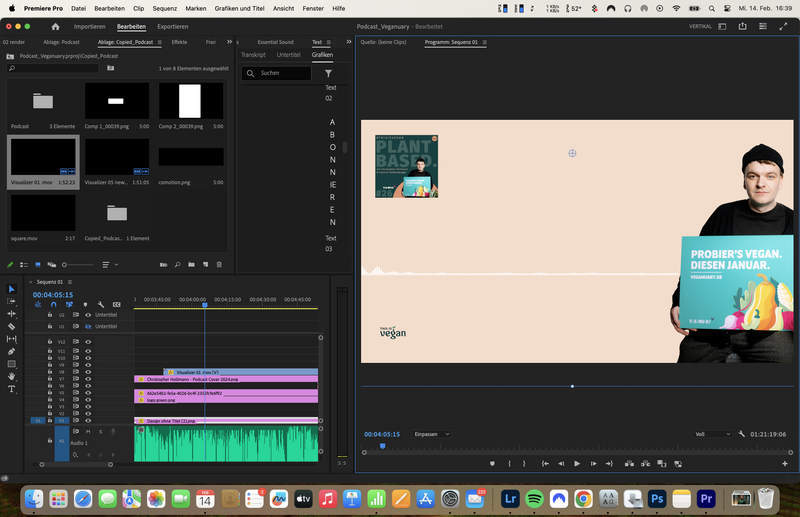Switch to the Untertitel tab
This screenshot has width=800, height=517.
pos(288,55)
